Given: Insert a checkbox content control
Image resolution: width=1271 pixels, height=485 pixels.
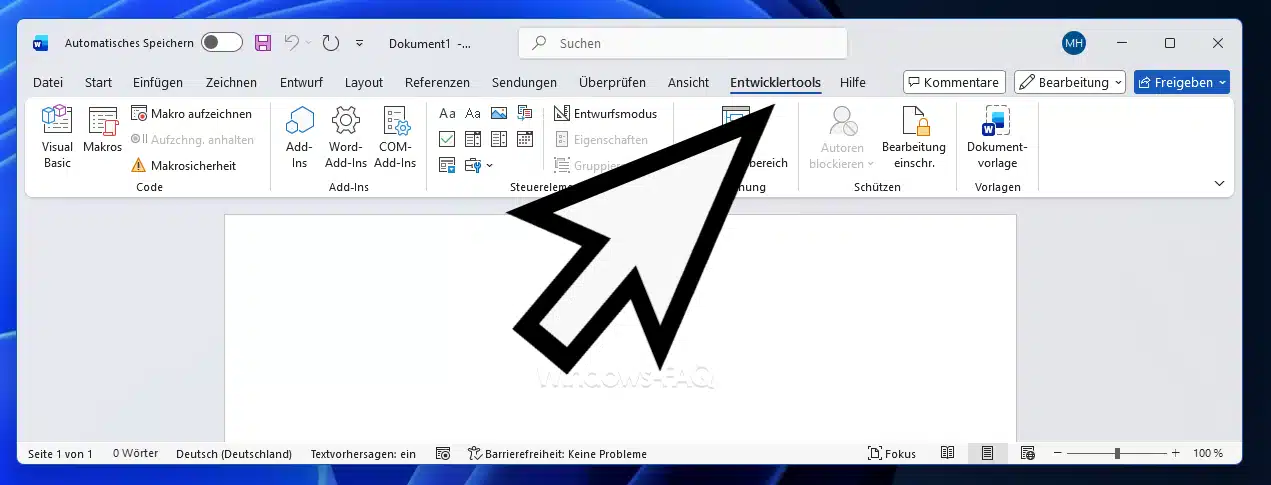Looking at the screenshot, I should (x=447, y=139).
